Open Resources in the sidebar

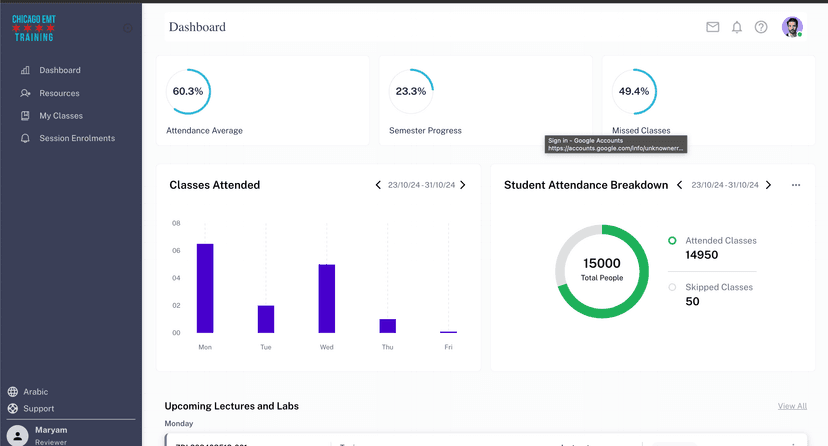(x=59, y=93)
